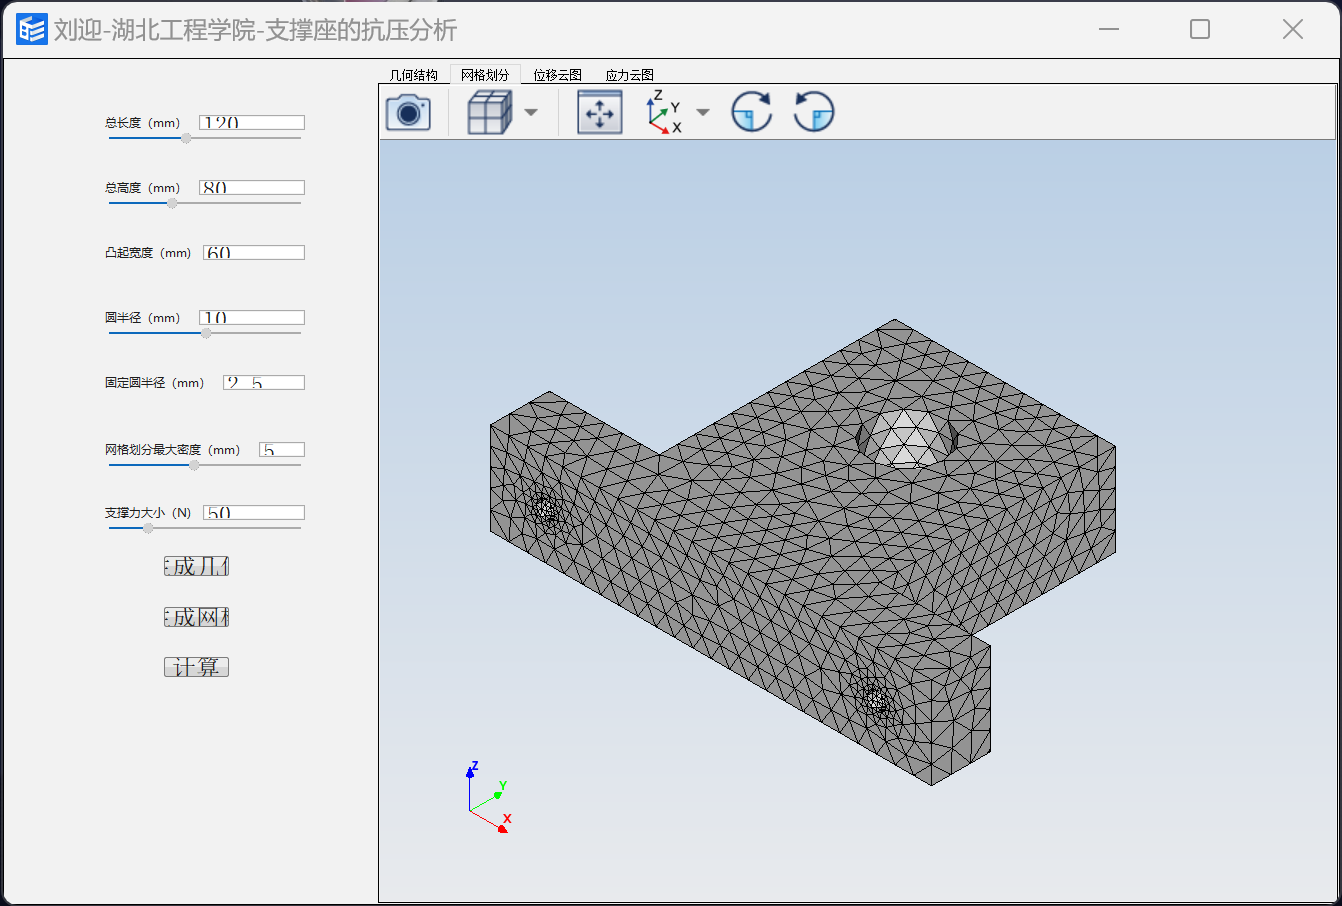Fit the model to view with pan-arrows icon

coord(600,112)
